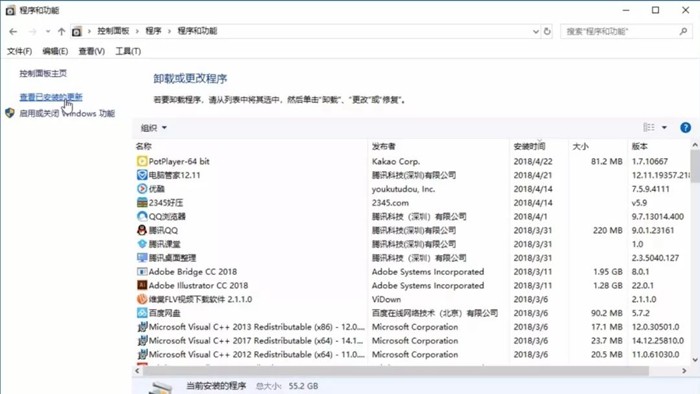Viewport: 700px width, 394px height.
Task: Expand the chevron after 程序 breadcrumb
Action: (x=170, y=31)
